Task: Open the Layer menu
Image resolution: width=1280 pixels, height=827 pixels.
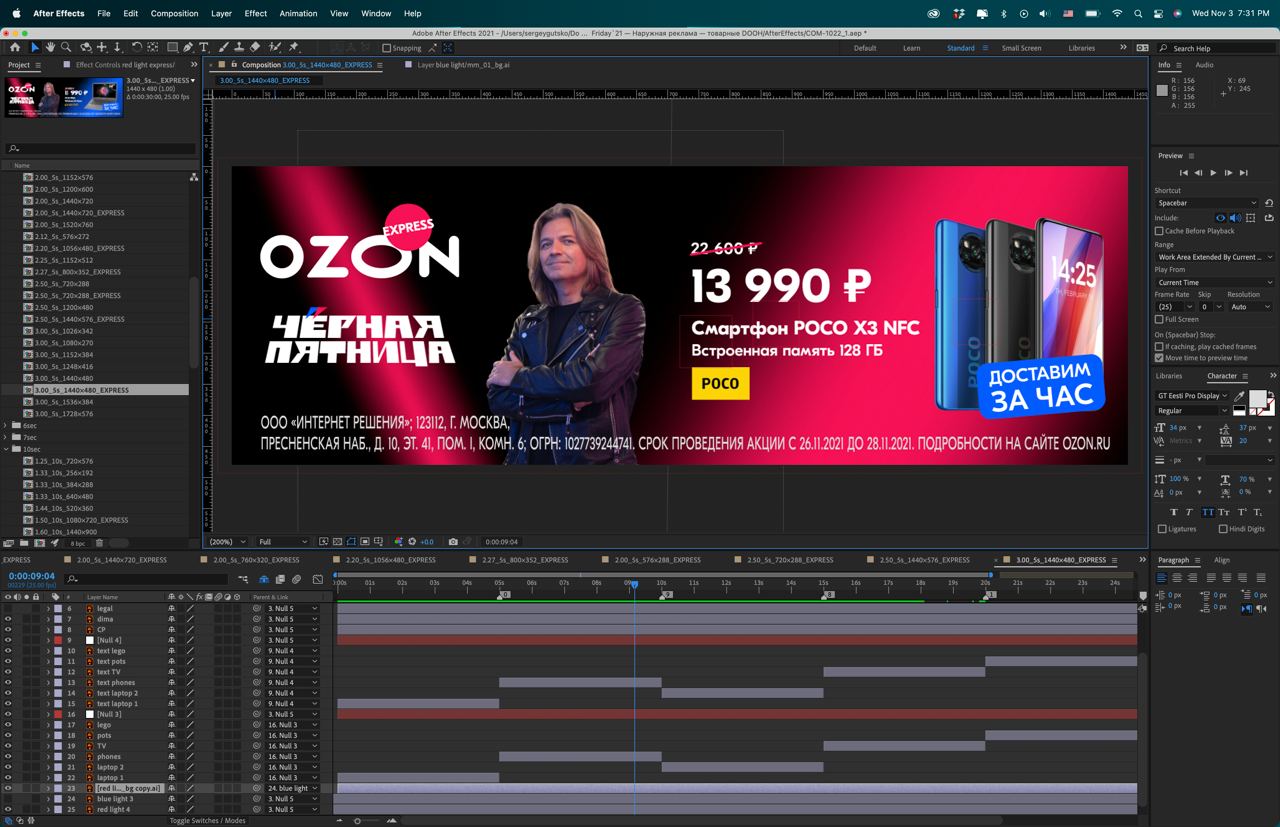Action: click(222, 14)
